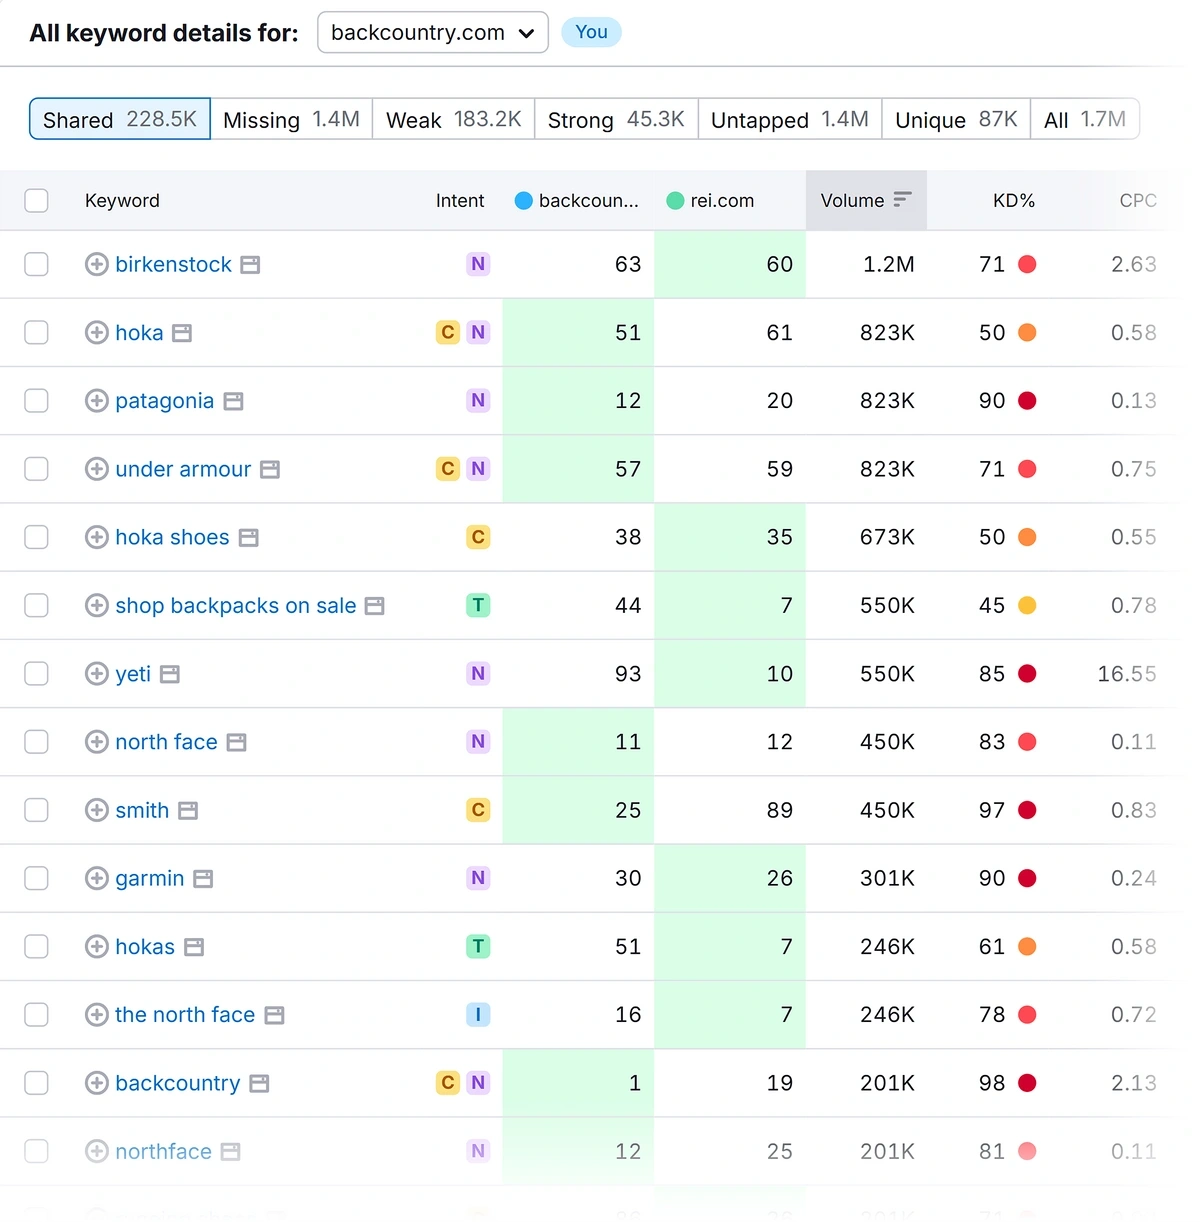
Task: Click the plus icon next to under armour
Action: (97, 469)
